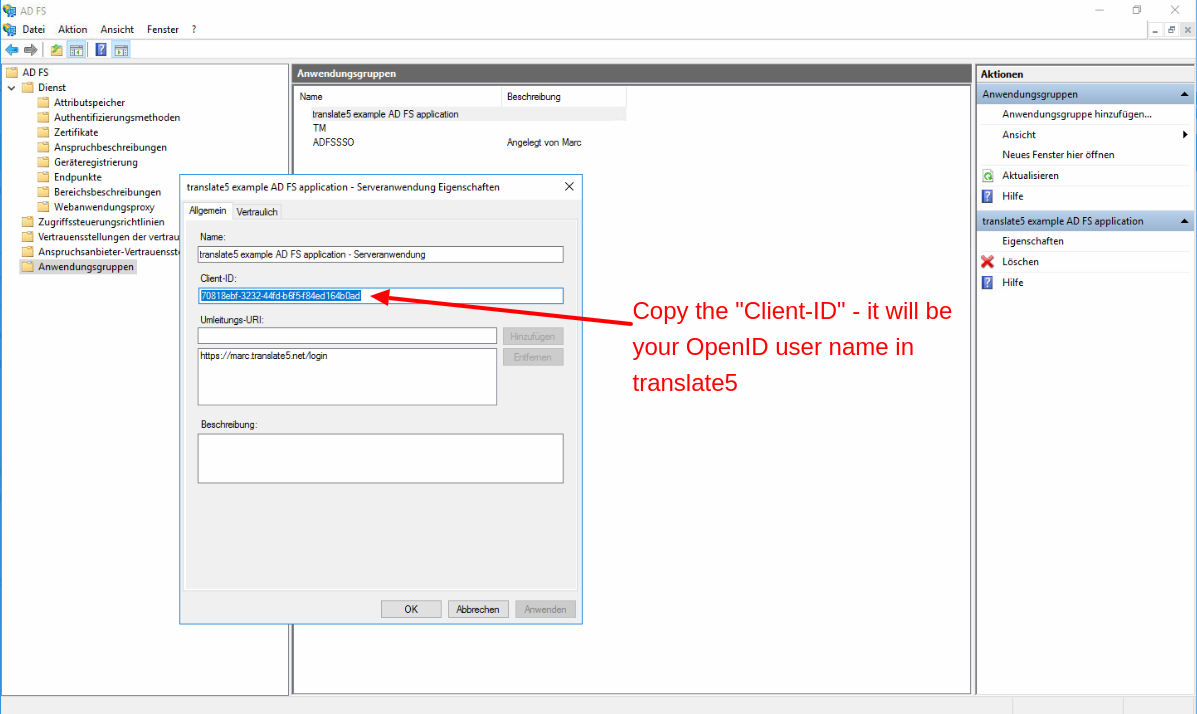This screenshot has height=714, width=1197.
Task: Toggle the action pane toolbar icon
Action: pyautogui.click(x=121, y=50)
